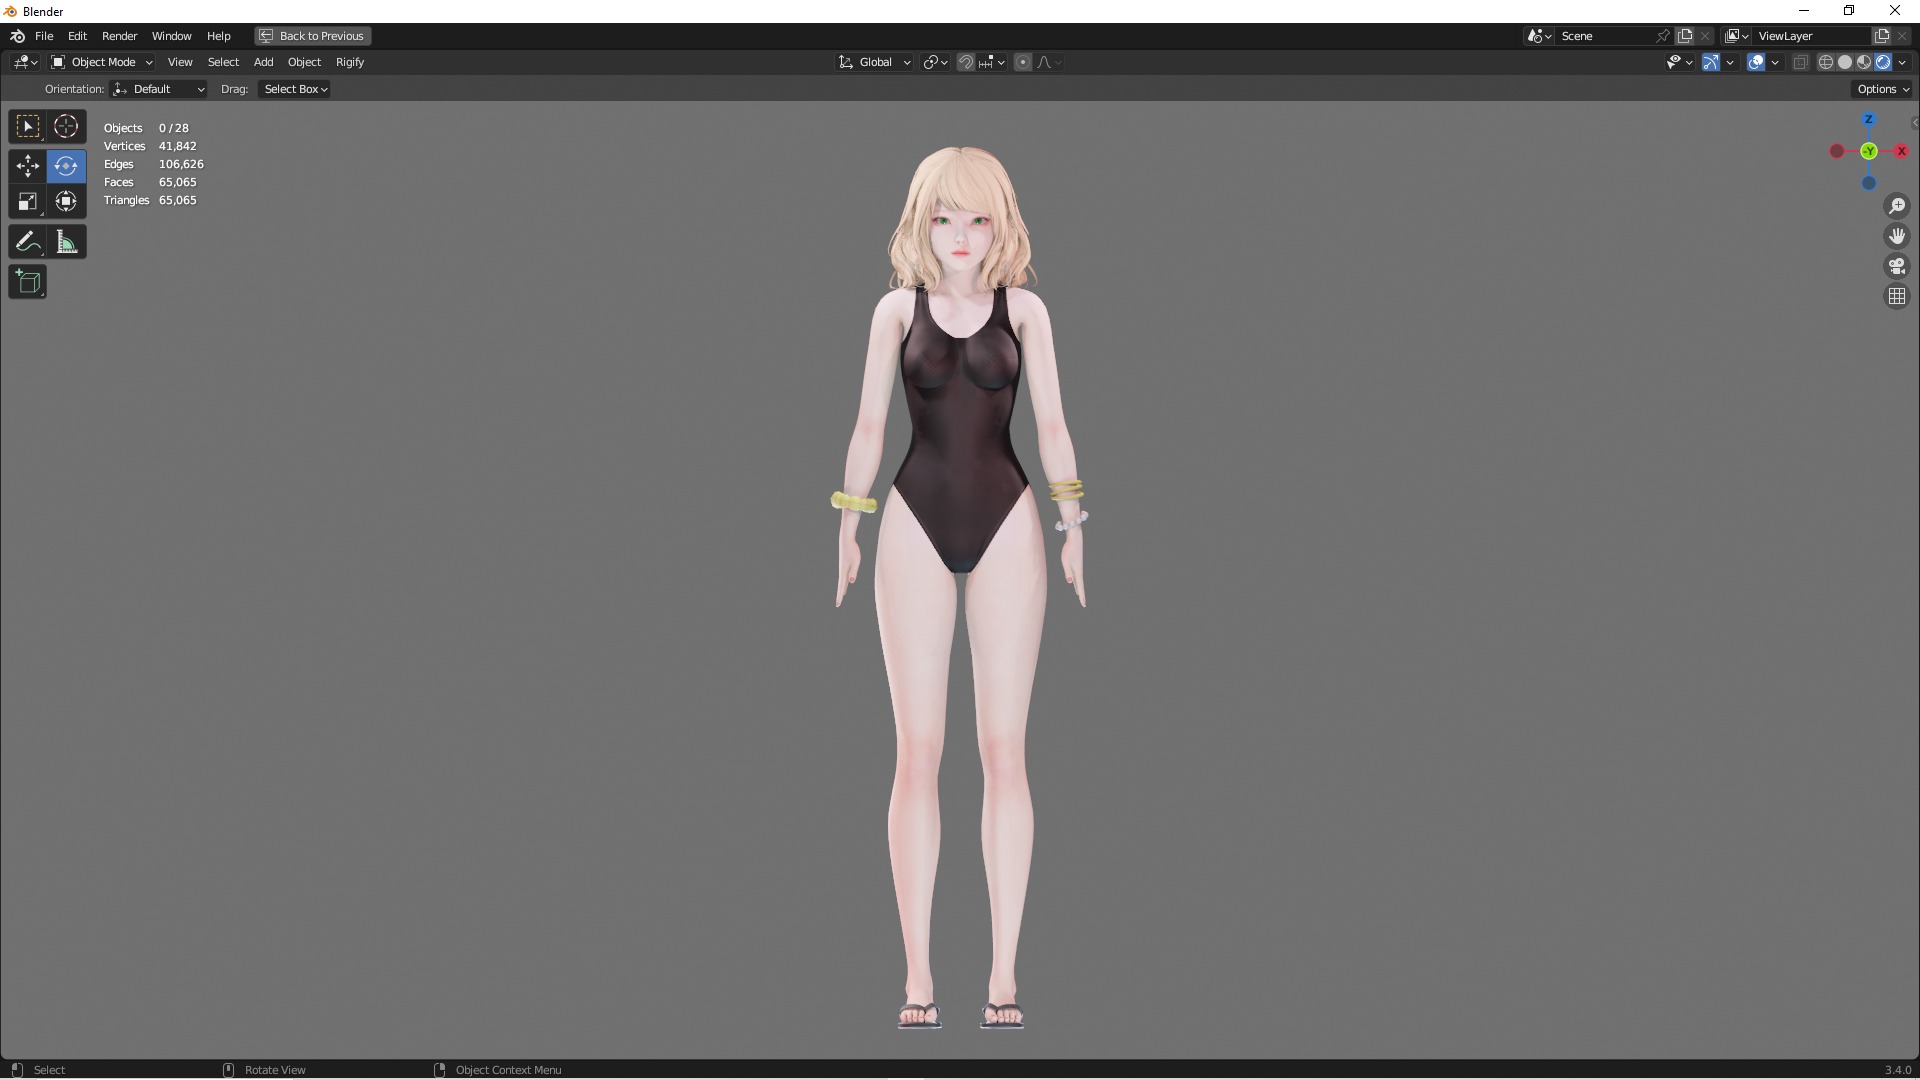Viewport: 1920px width, 1080px height.
Task: Select the Select Box tool icon
Action: tap(28, 127)
